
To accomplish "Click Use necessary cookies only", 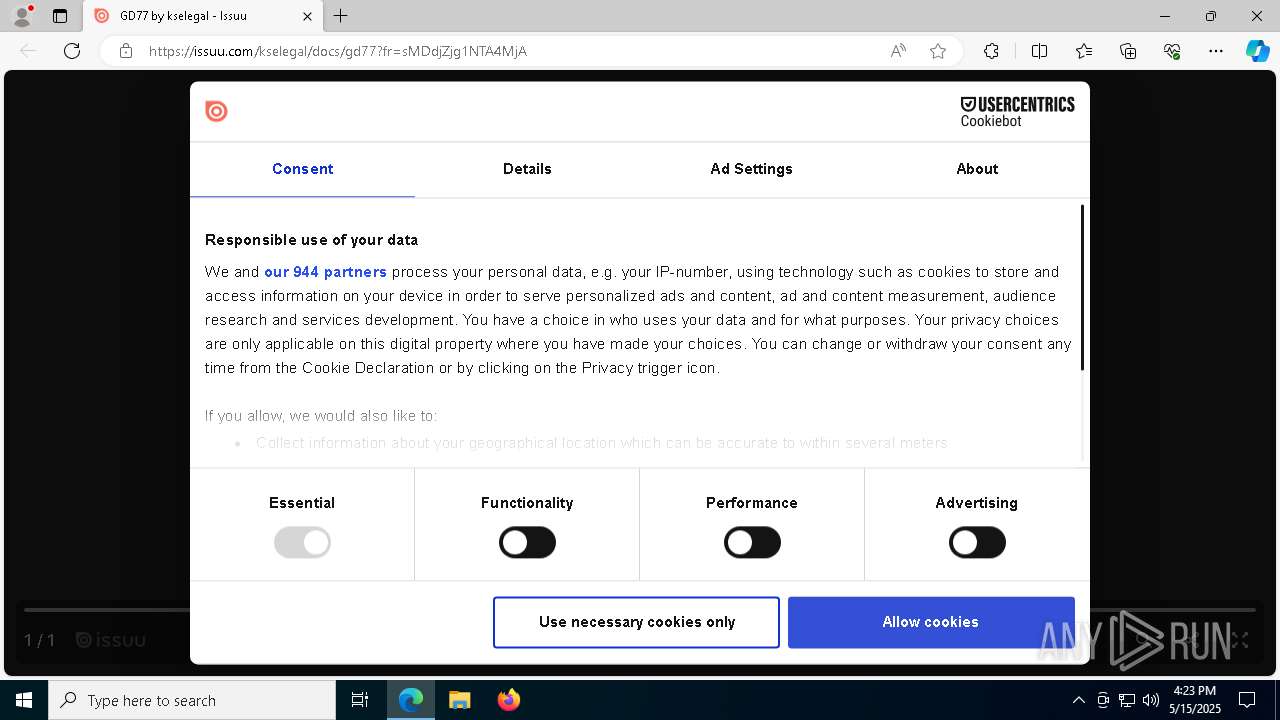I will pyautogui.click(x=636, y=622).
